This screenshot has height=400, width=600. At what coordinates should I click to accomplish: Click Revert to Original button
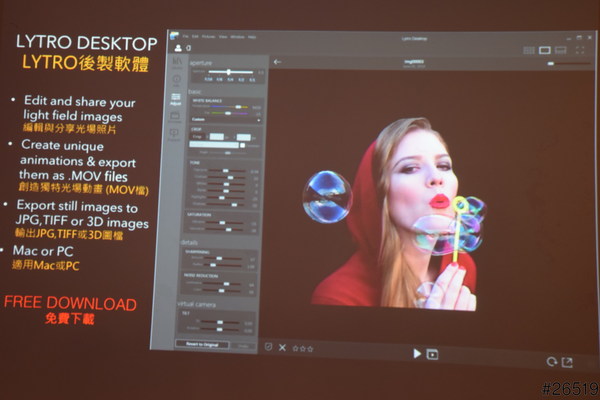tap(202, 344)
